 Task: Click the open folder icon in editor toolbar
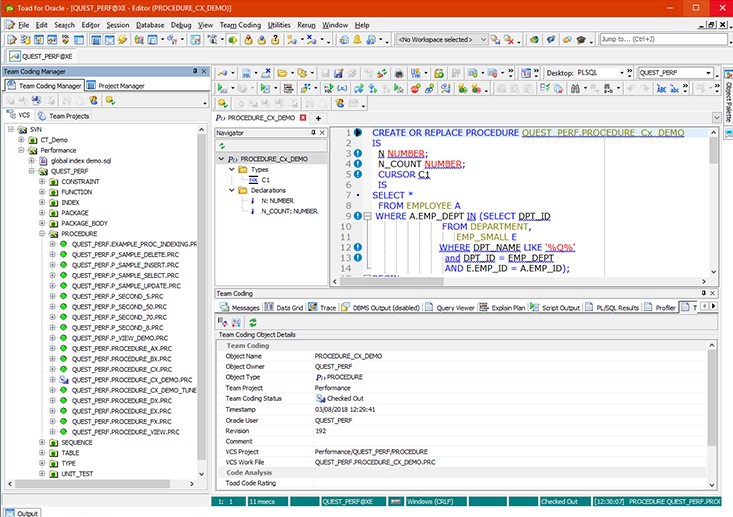282,73
